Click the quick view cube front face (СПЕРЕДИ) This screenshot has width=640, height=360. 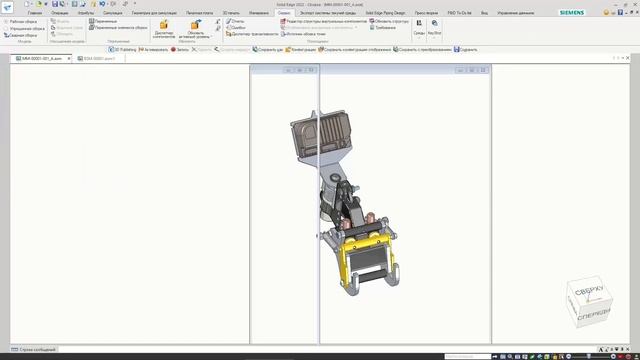pyautogui.click(x=594, y=314)
